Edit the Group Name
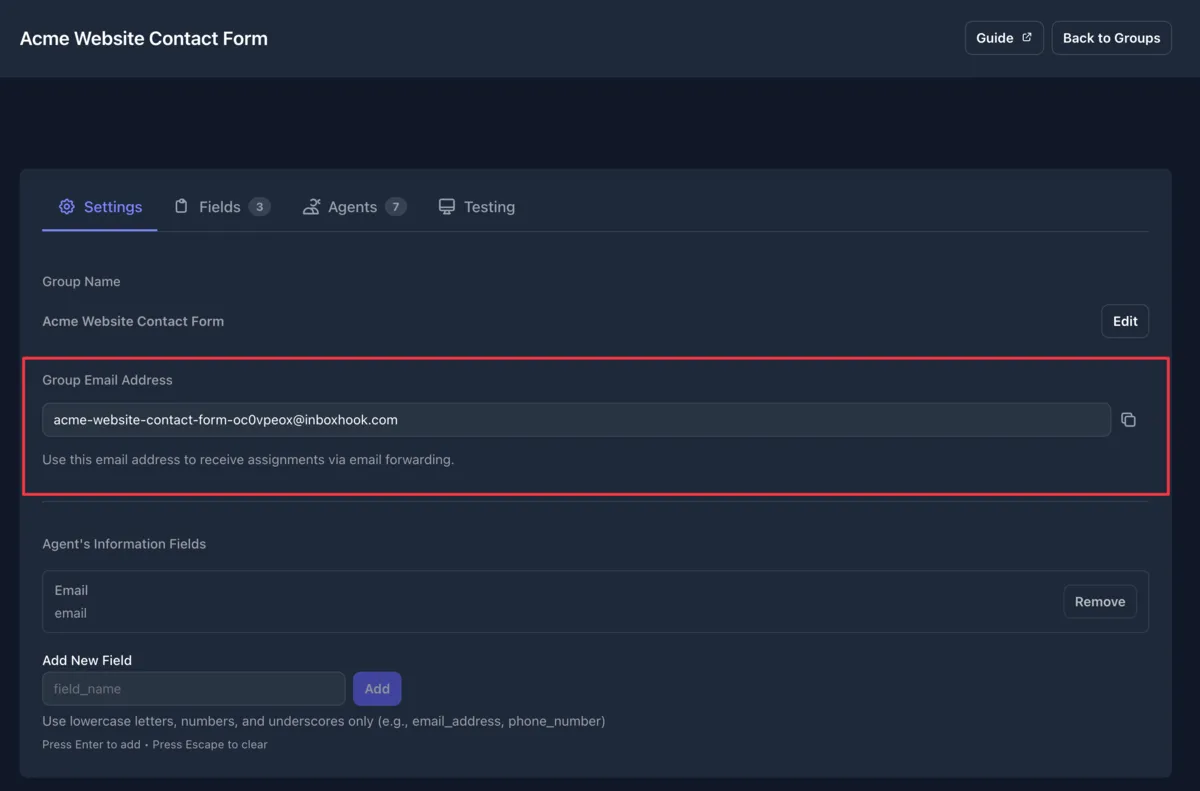The height and width of the screenshot is (791, 1200). tap(1124, 321)
